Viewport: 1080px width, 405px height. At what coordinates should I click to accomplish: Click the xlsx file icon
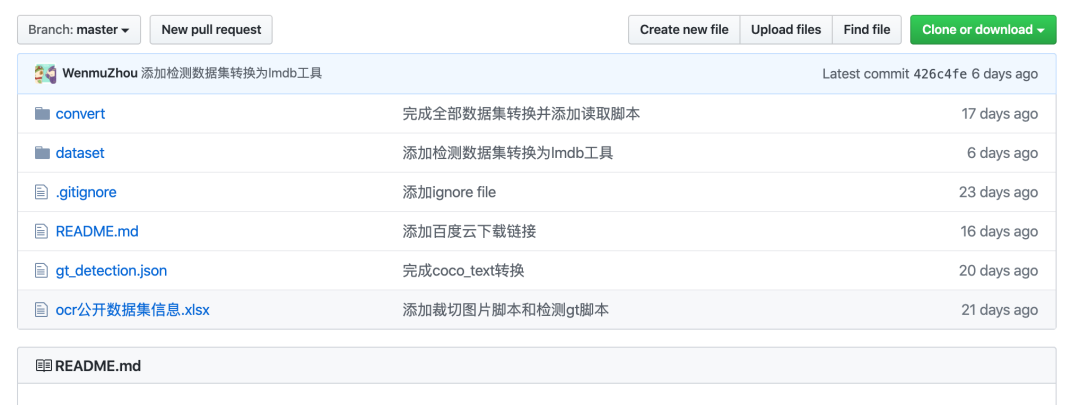pyautogui.click(x=42, y=310)
